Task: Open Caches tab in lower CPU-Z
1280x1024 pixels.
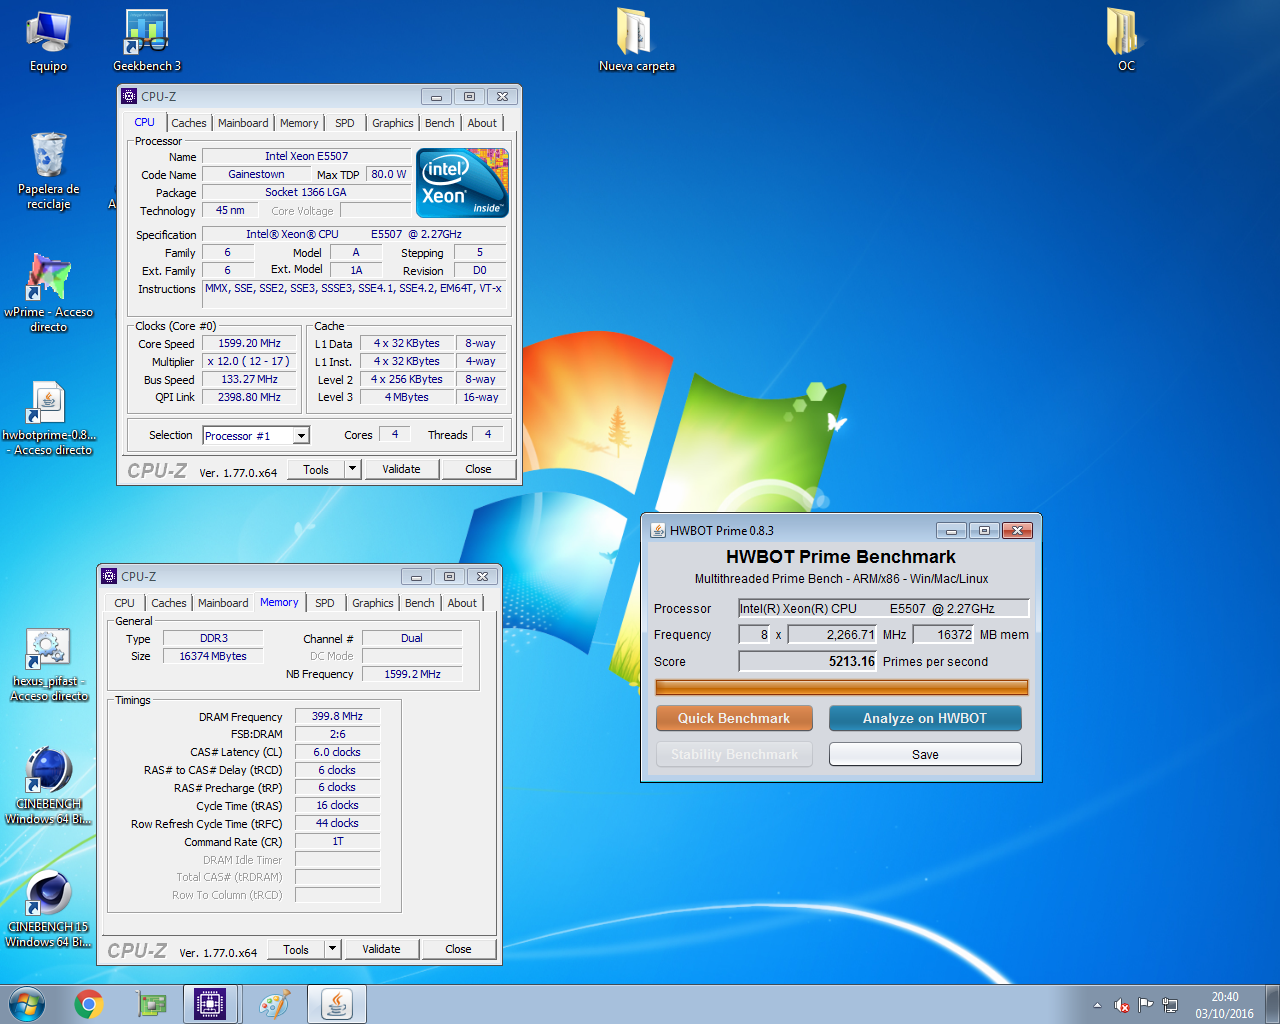Action: point(169,603)
